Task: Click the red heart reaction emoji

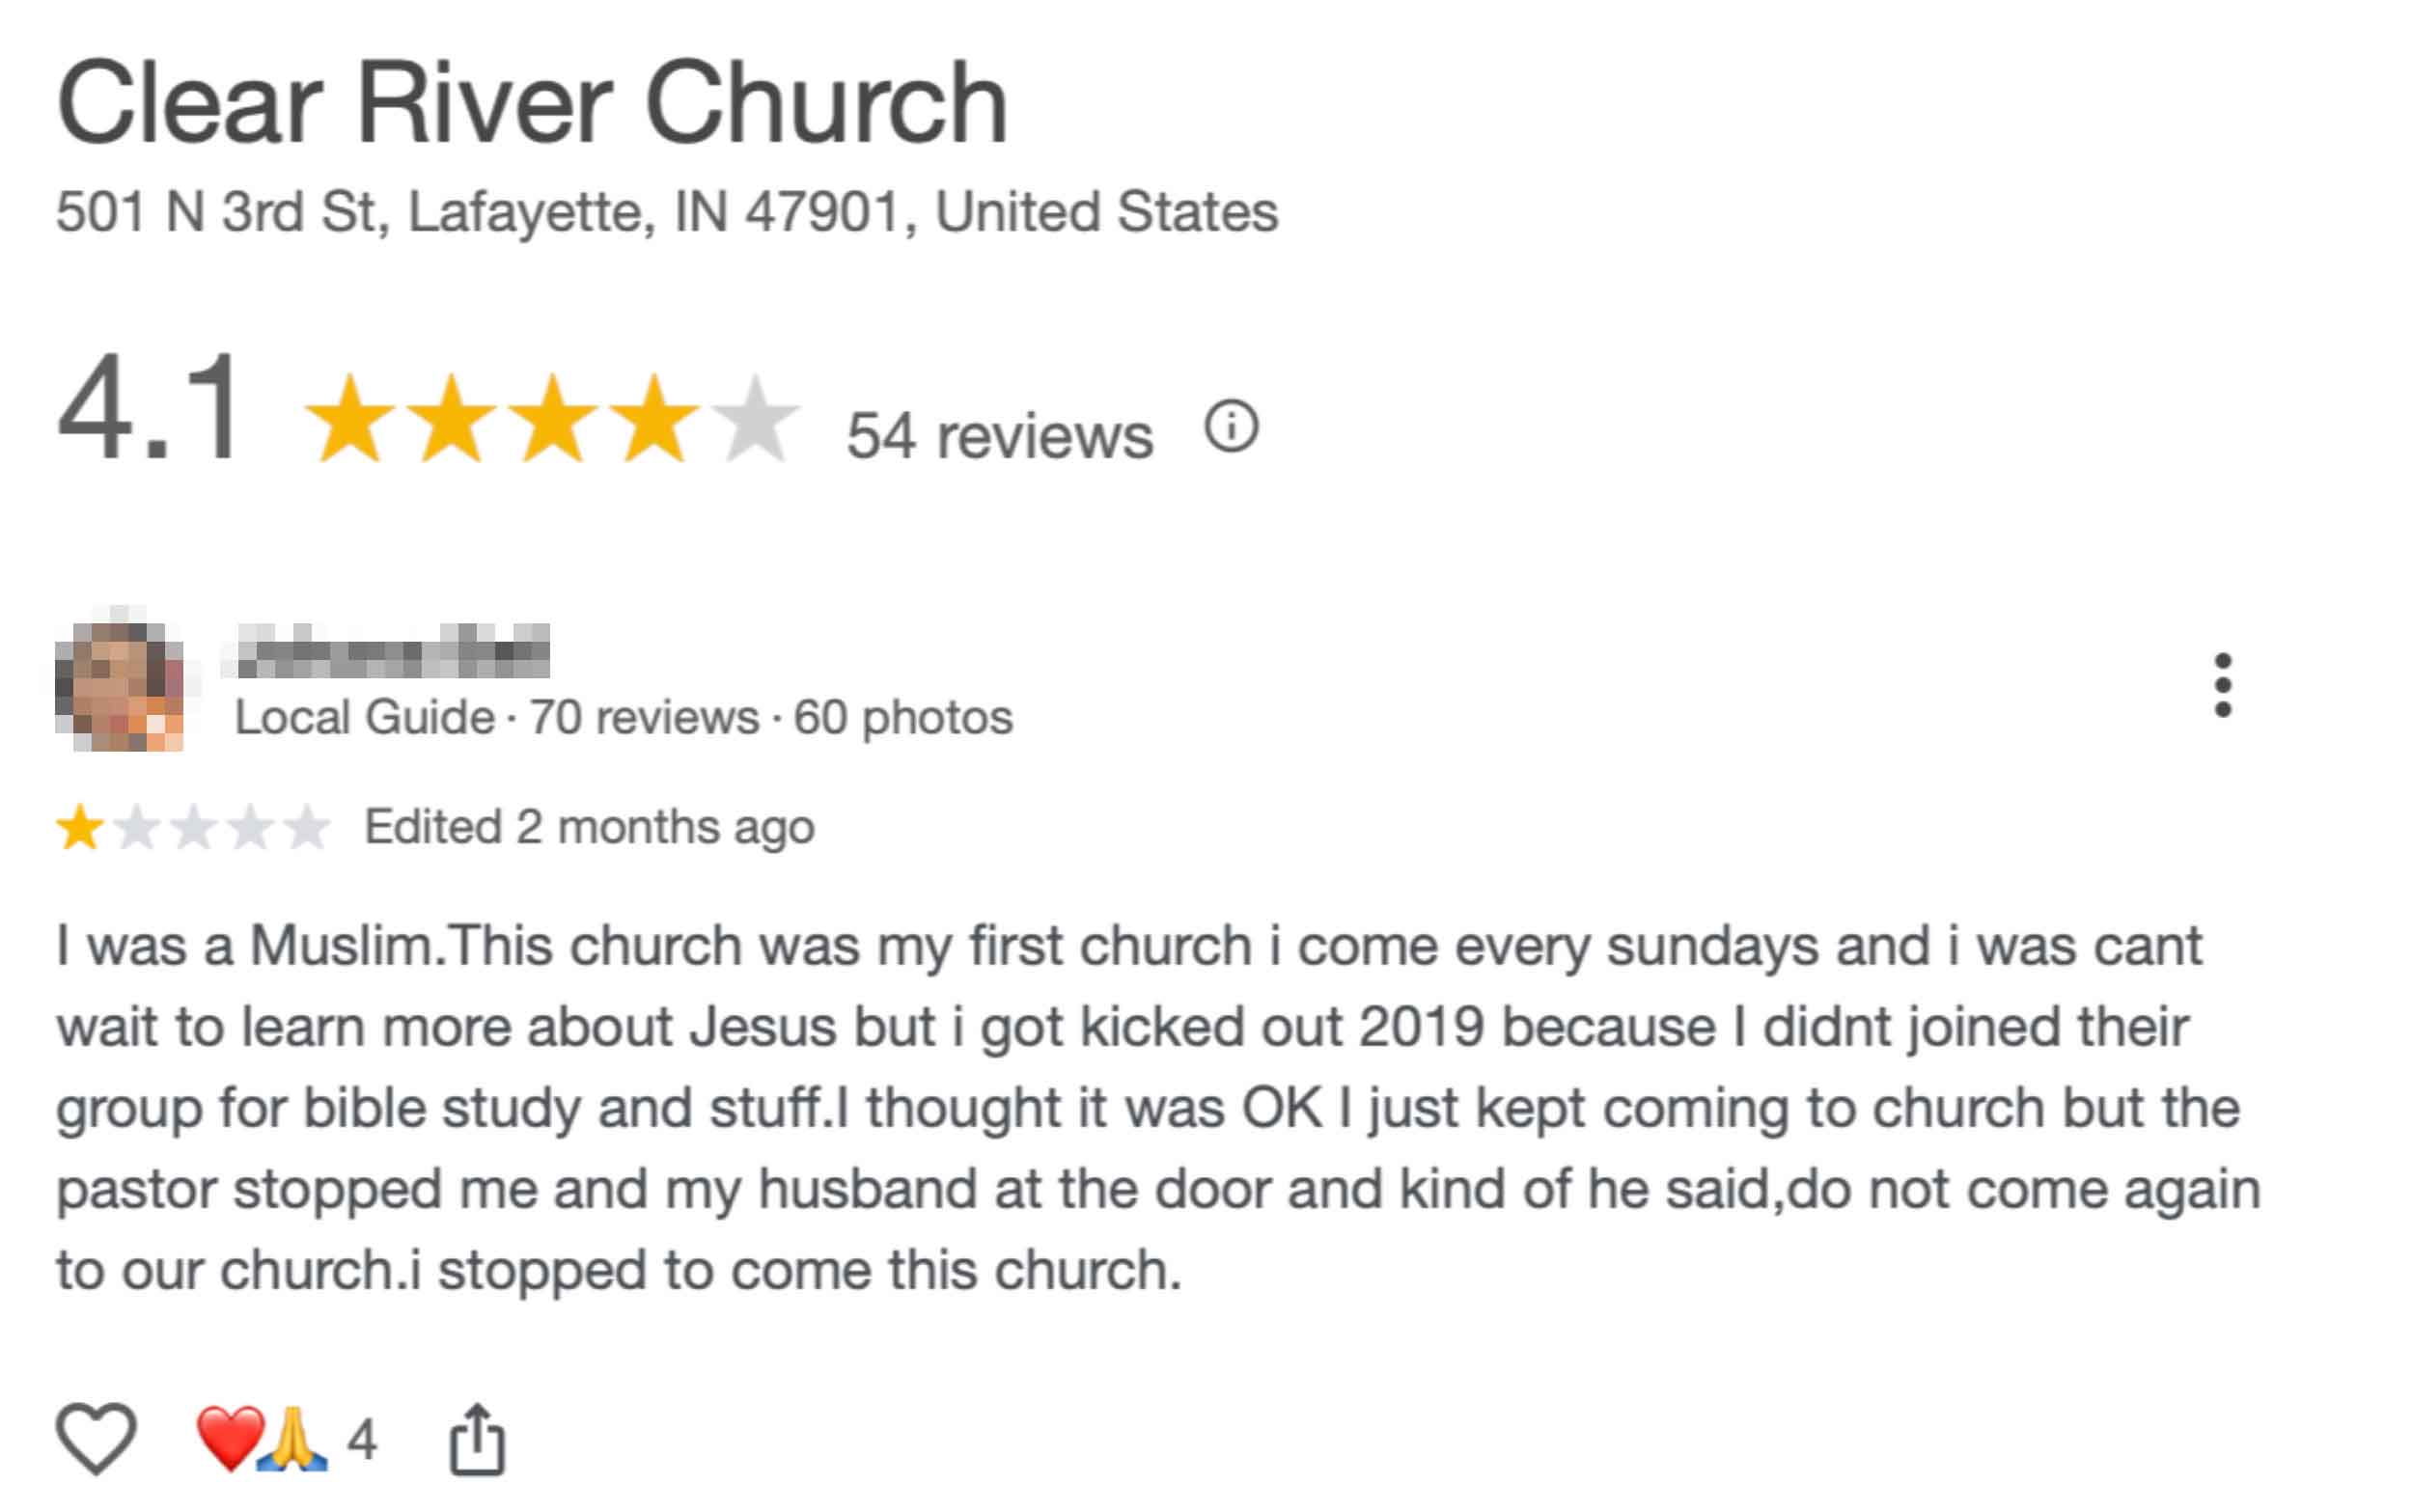Action: point(229,1438)
